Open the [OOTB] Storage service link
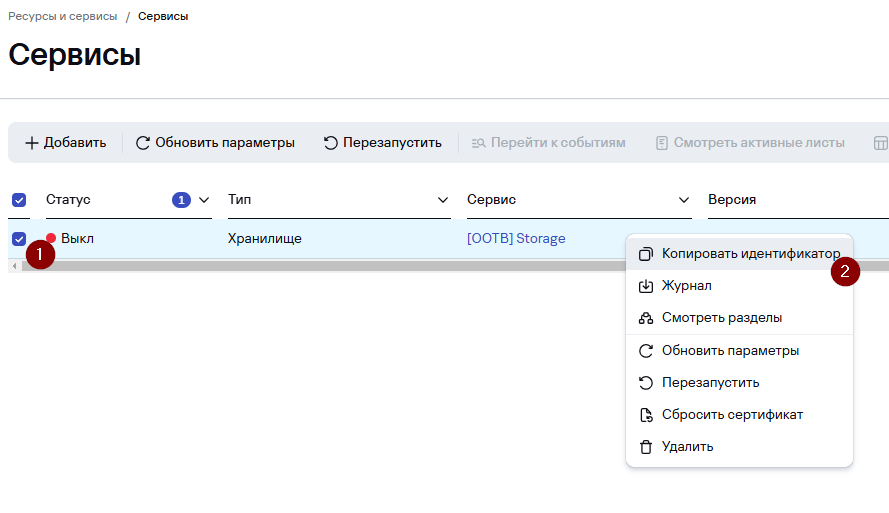This screenshot has height=513, width=889. (516, 239)
